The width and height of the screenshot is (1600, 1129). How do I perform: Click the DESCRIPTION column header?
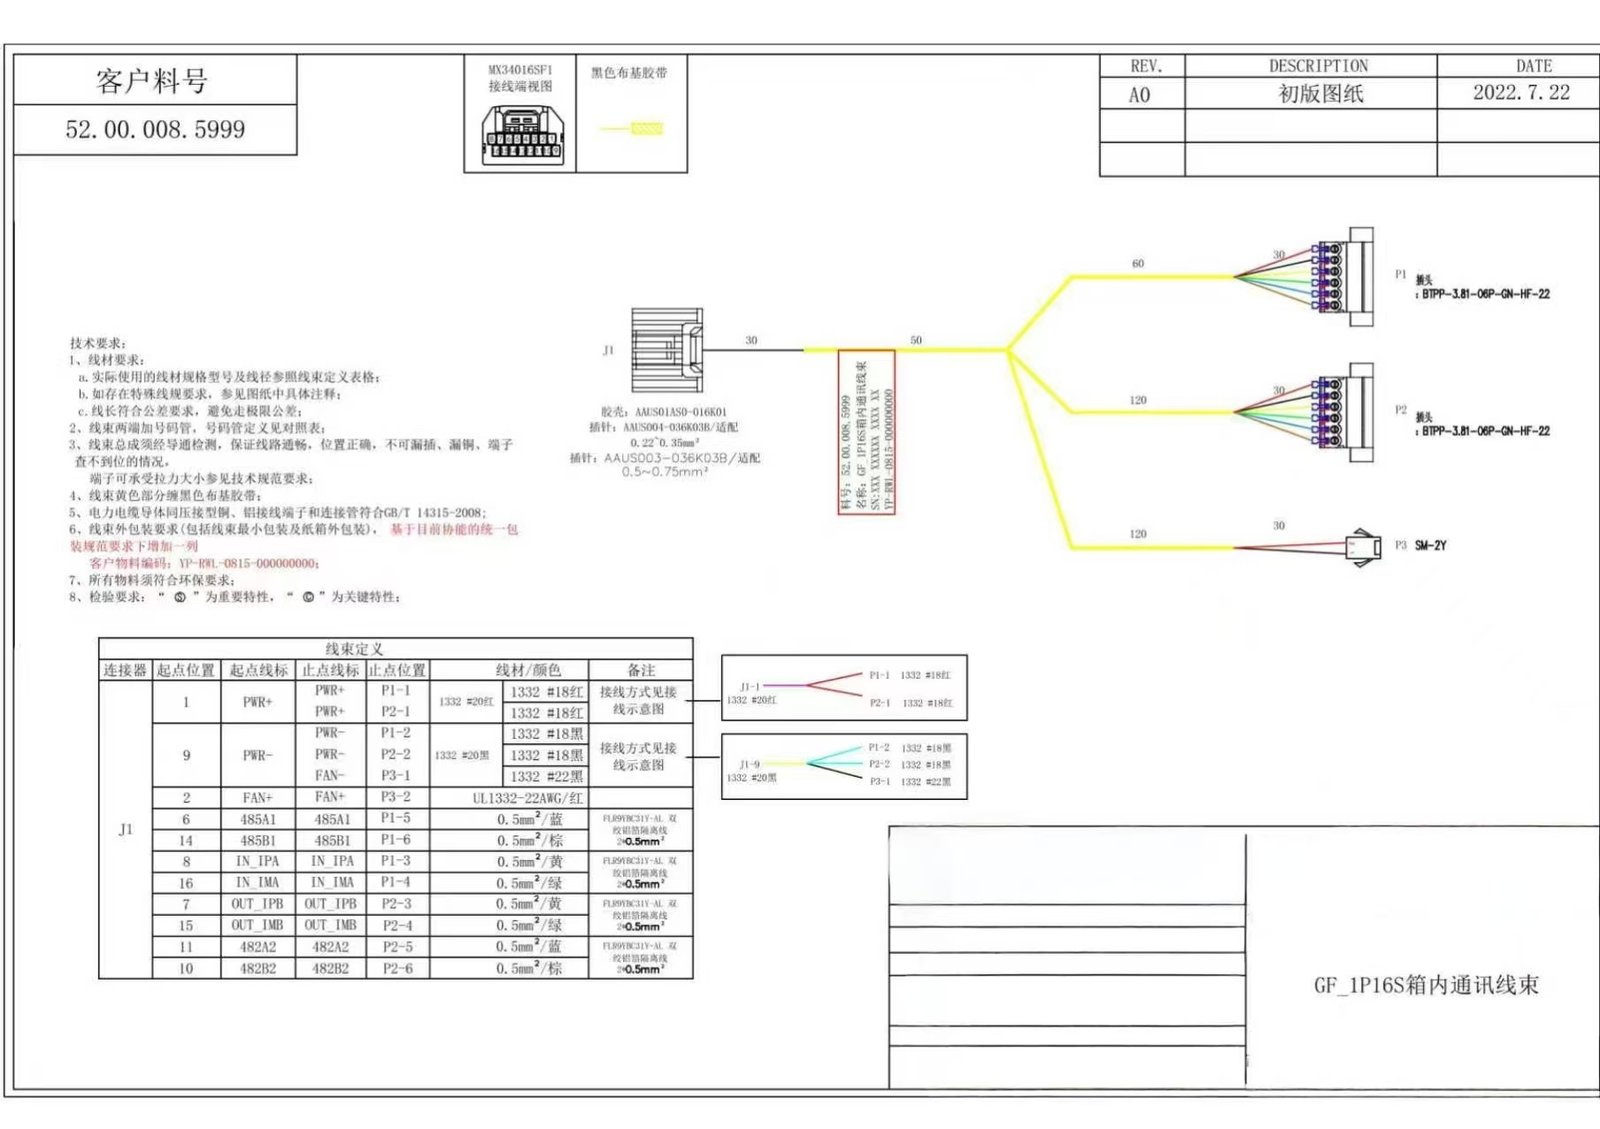(x=1318, y=66)
